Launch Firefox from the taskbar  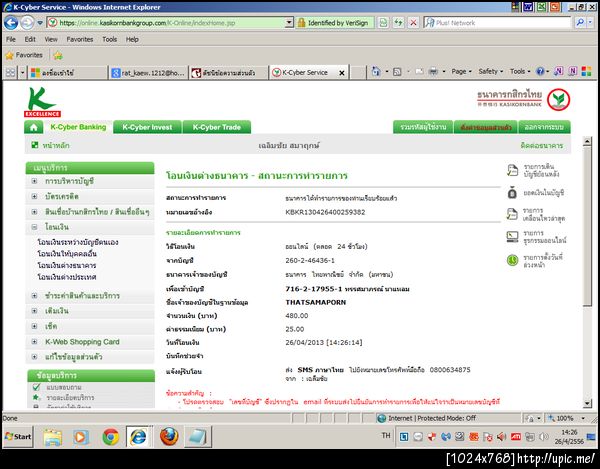(x=169, y=436)
